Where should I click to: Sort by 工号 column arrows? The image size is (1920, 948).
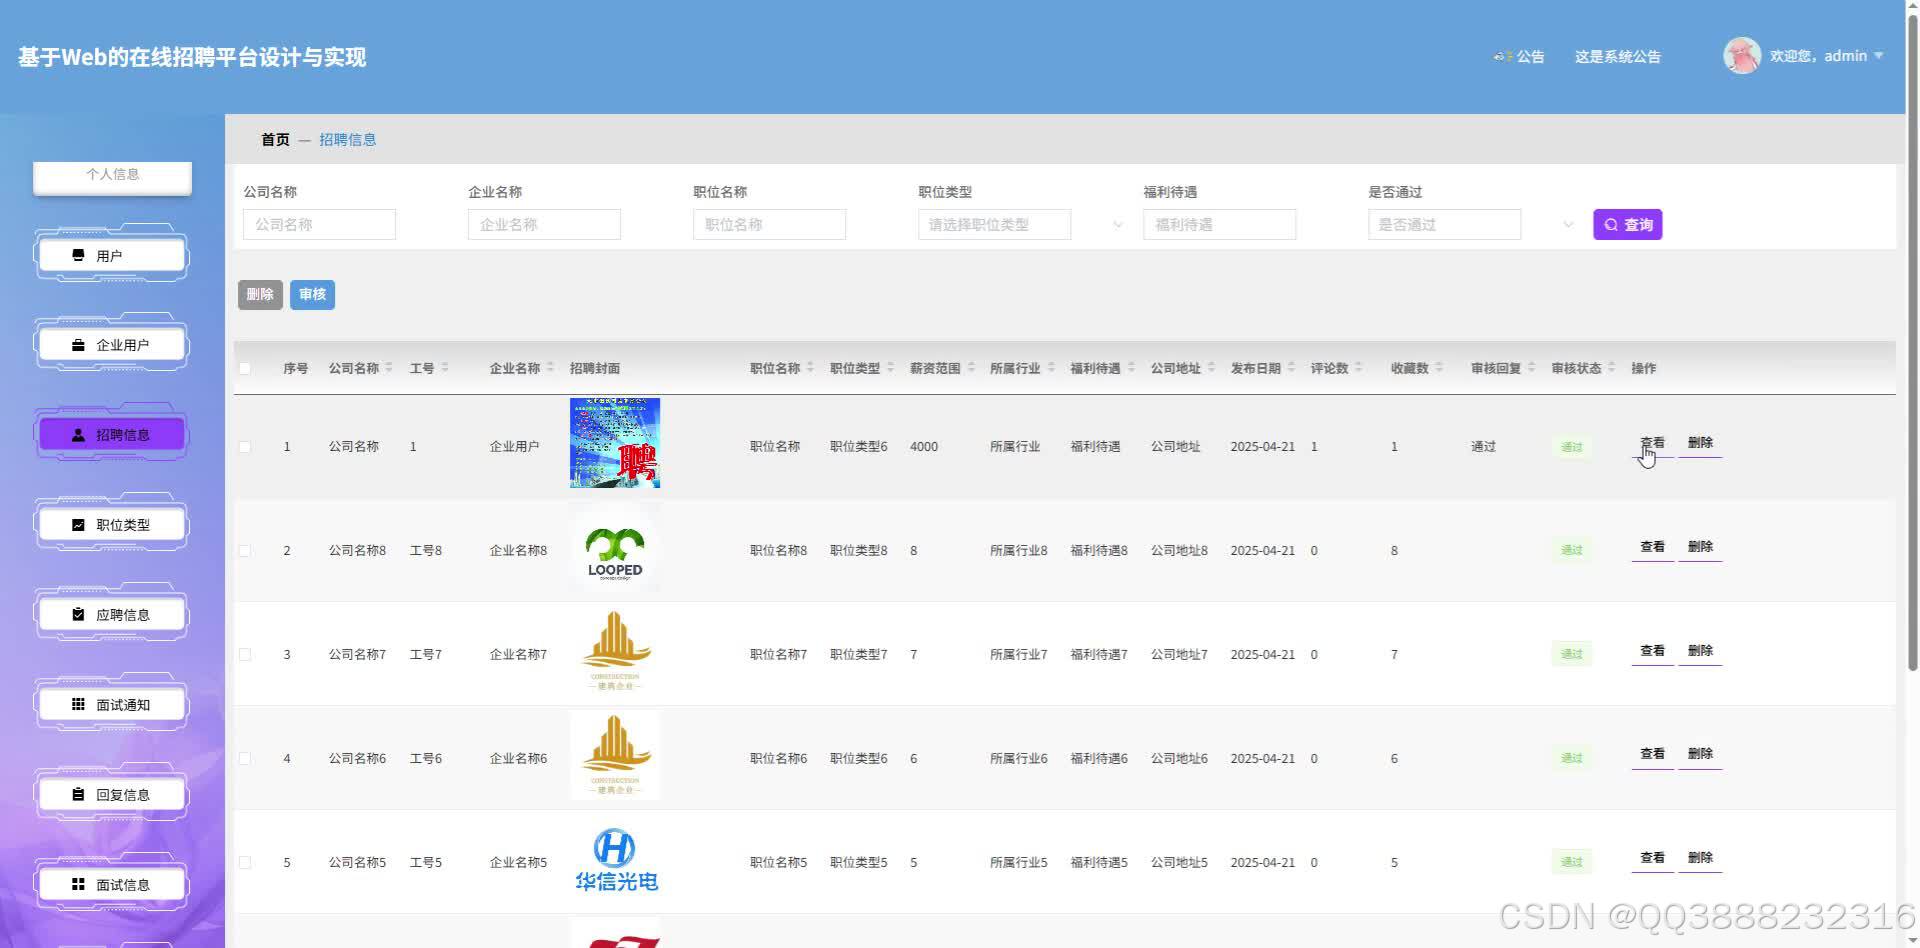coord(445,368)
